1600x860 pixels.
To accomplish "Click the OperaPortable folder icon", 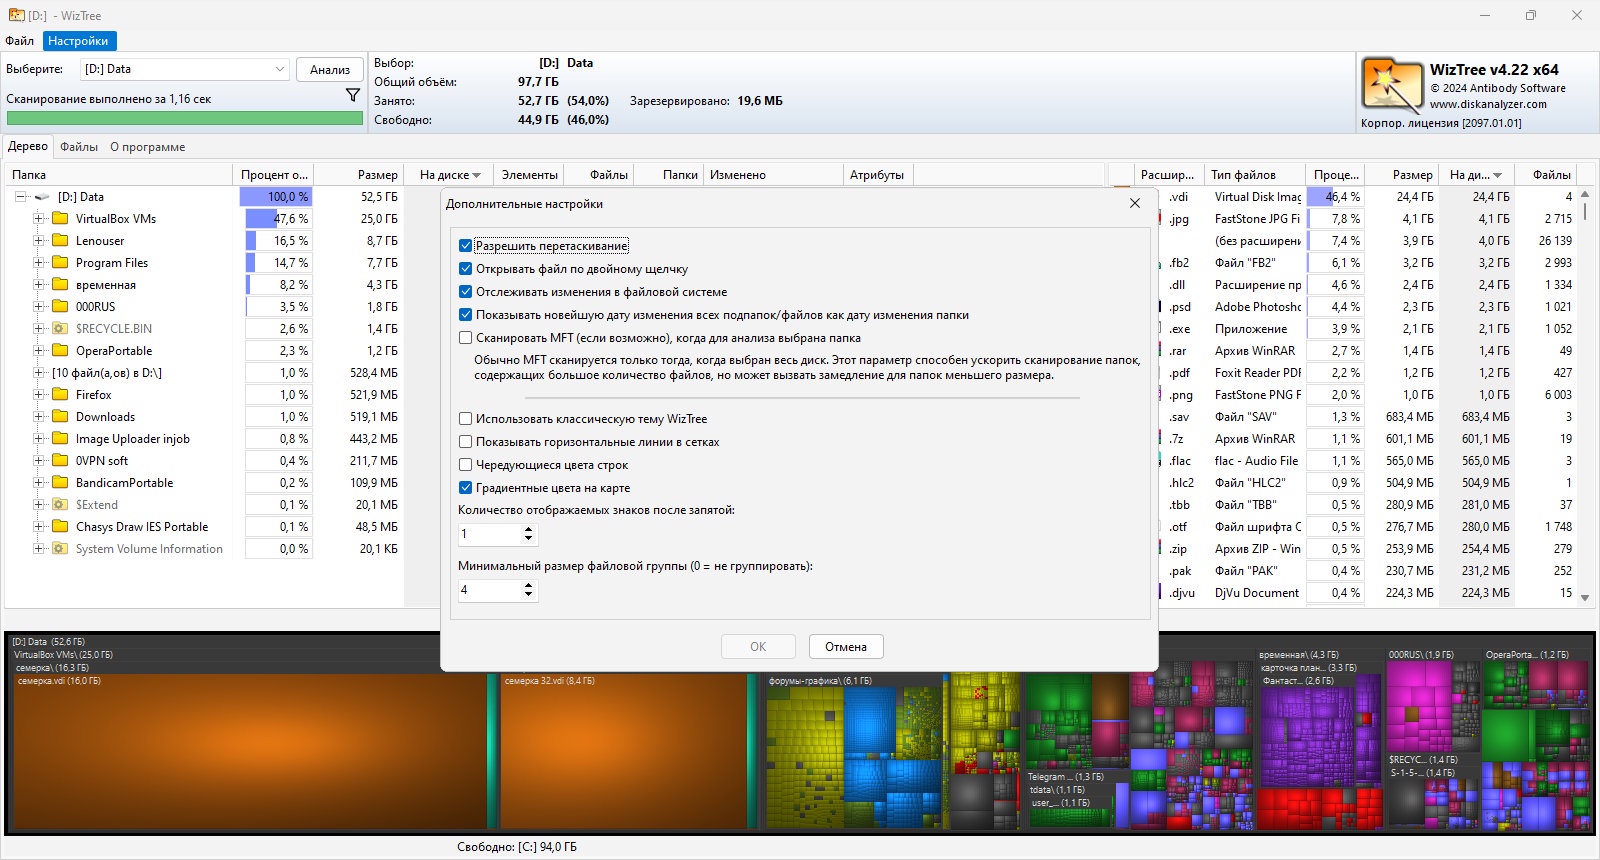I will pyautogui.click(x=60, y=350).
